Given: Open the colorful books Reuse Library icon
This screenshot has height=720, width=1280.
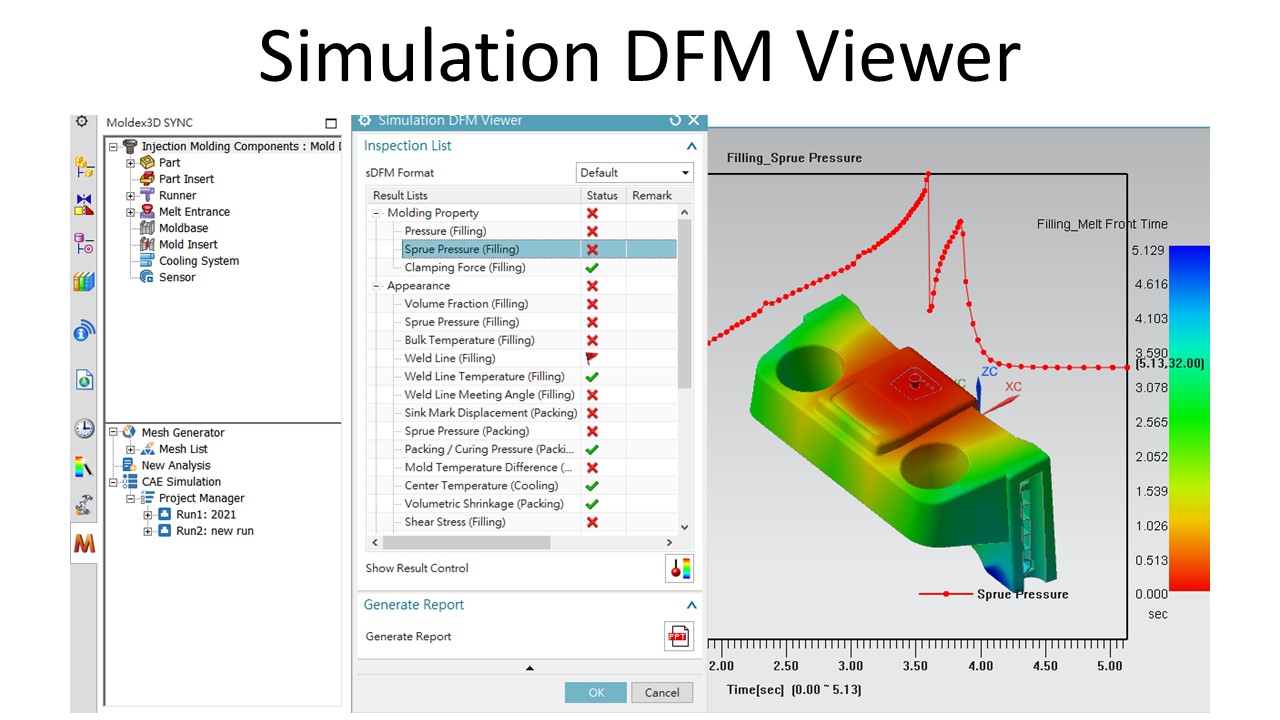Looking at the screenshot, I should (x=84, y=282).
